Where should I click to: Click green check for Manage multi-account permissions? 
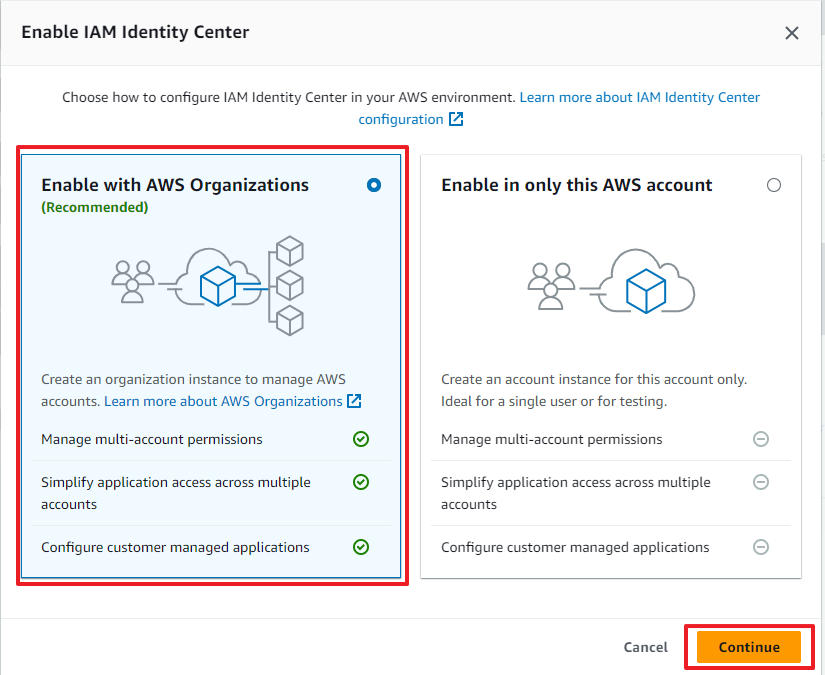(361, 439)
